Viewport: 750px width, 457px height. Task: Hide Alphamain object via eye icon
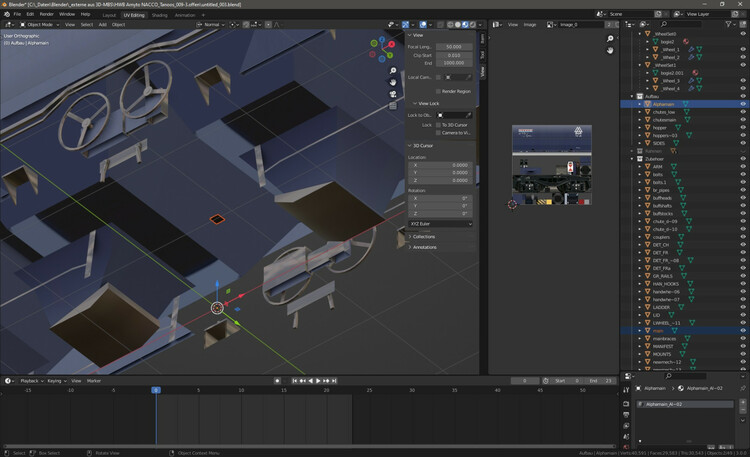(743, 104)
